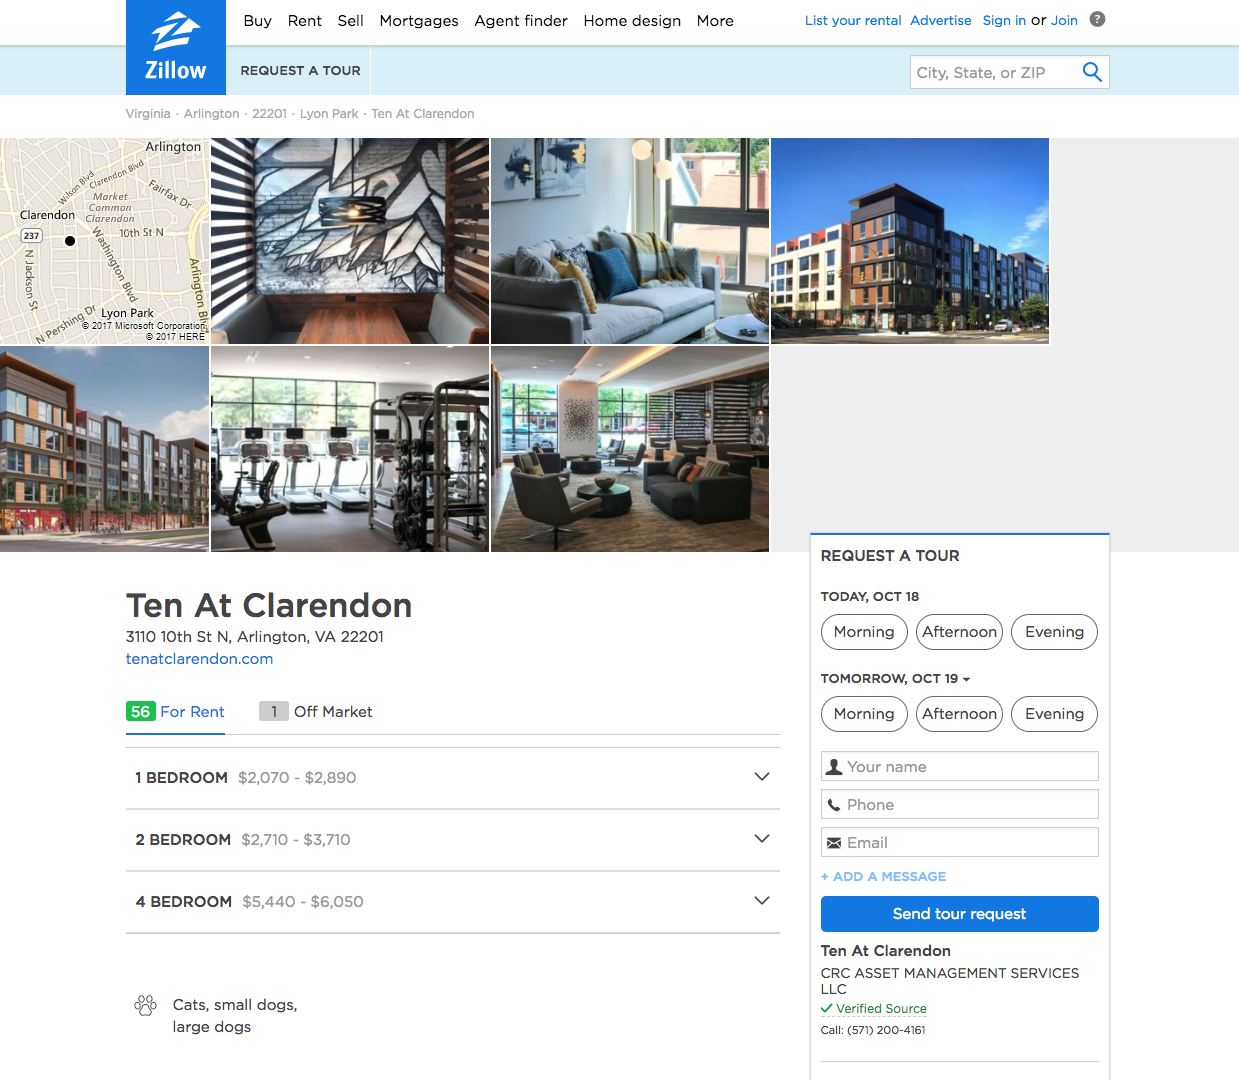Open List your rental link
This screenshot has height=1080, width=1239.
[x=853, y=20]
